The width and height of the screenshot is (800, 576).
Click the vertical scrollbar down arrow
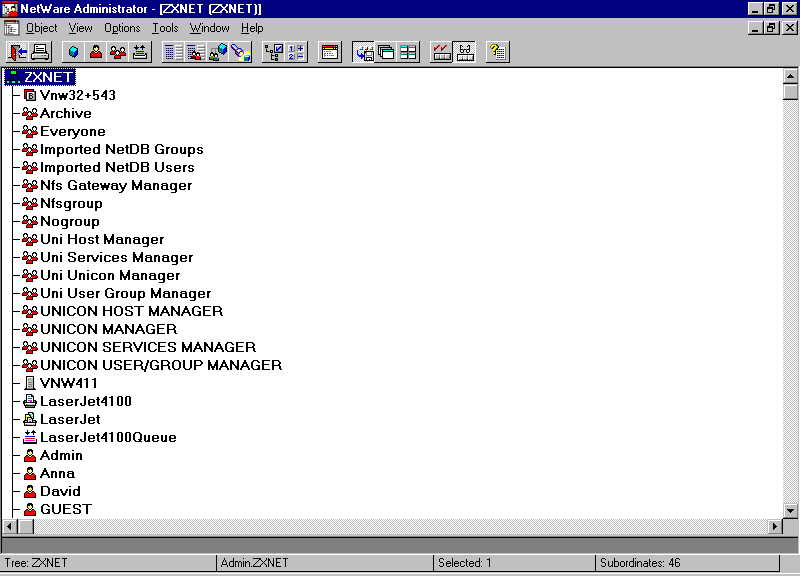790,510
